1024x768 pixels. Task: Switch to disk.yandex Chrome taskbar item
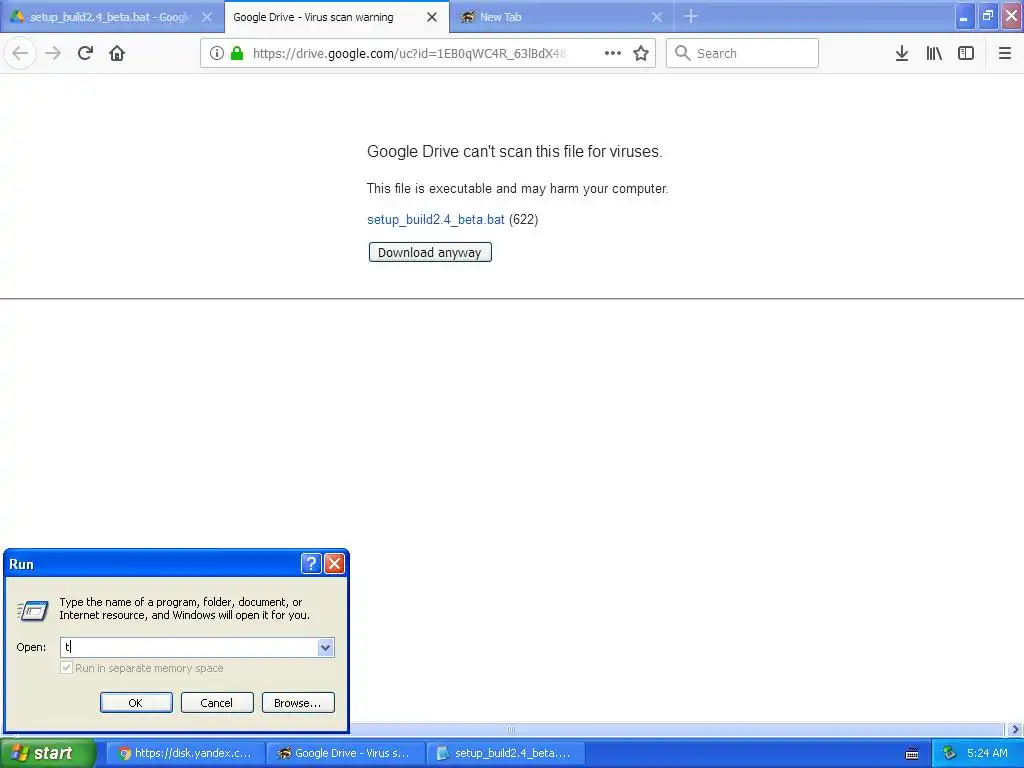[x=185, y=753]
